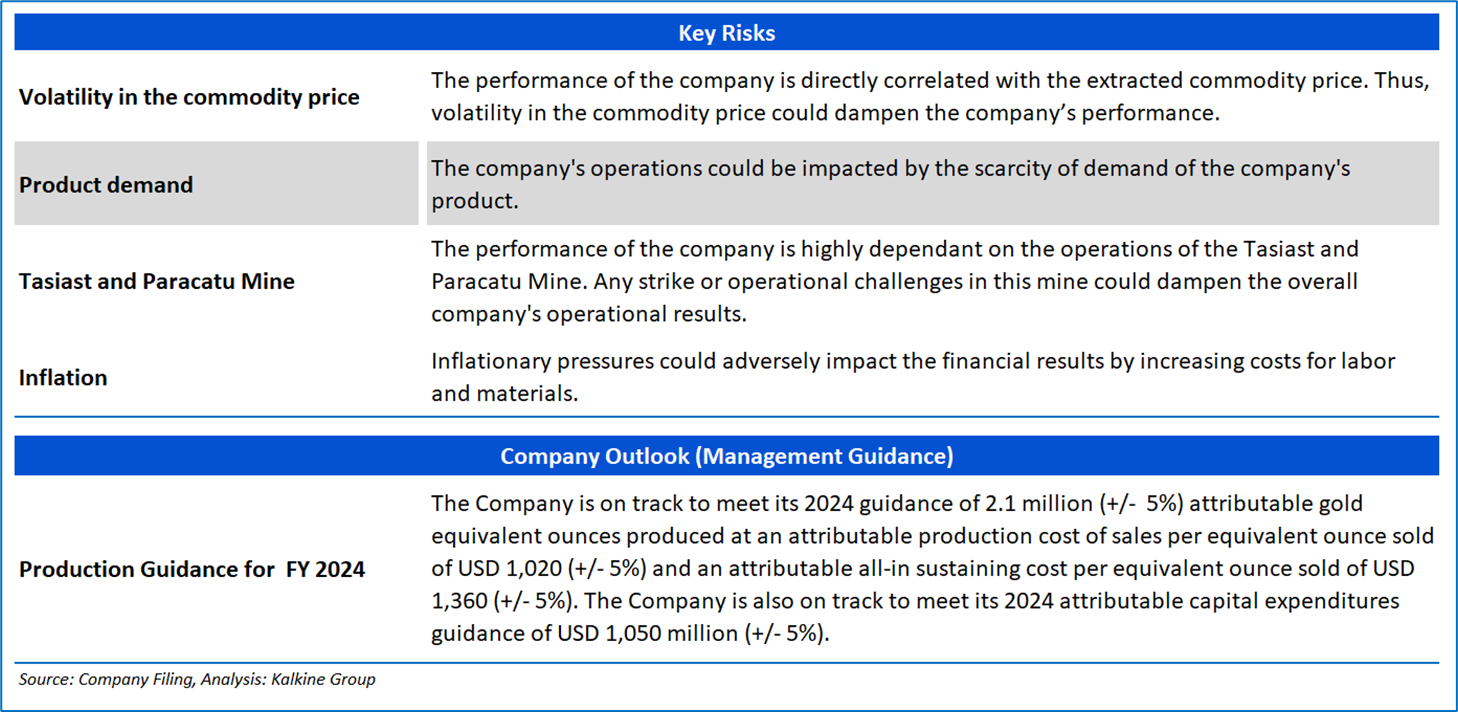The width and height of the screenshot is (1458, 712).
Task: Click 'Source: Company Filing' in the footnote
Action: coord(105,679)
